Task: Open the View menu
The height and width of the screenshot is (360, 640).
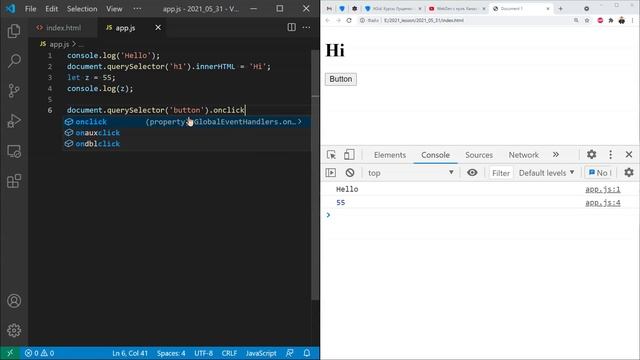Action: pos(114,9)
